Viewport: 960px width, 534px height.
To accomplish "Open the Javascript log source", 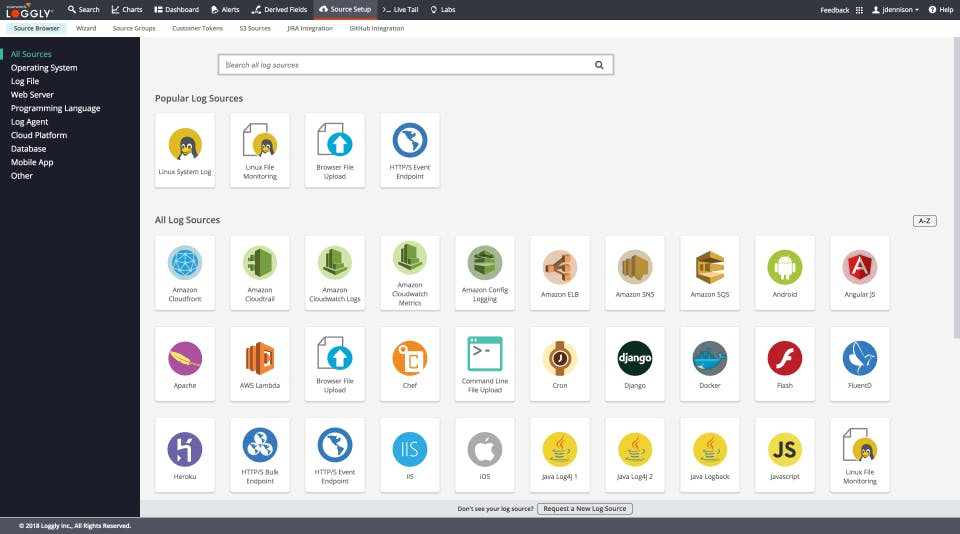I will [x=785, y=455].
